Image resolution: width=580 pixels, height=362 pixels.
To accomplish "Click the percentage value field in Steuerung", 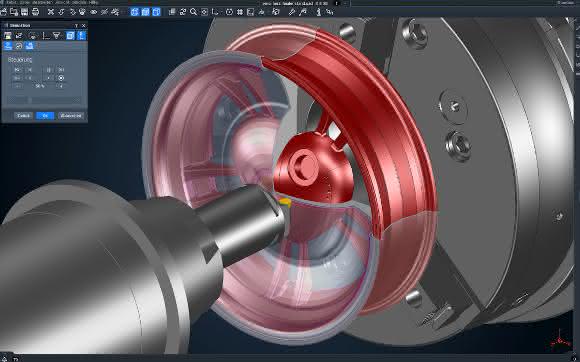I will [40, 86].
